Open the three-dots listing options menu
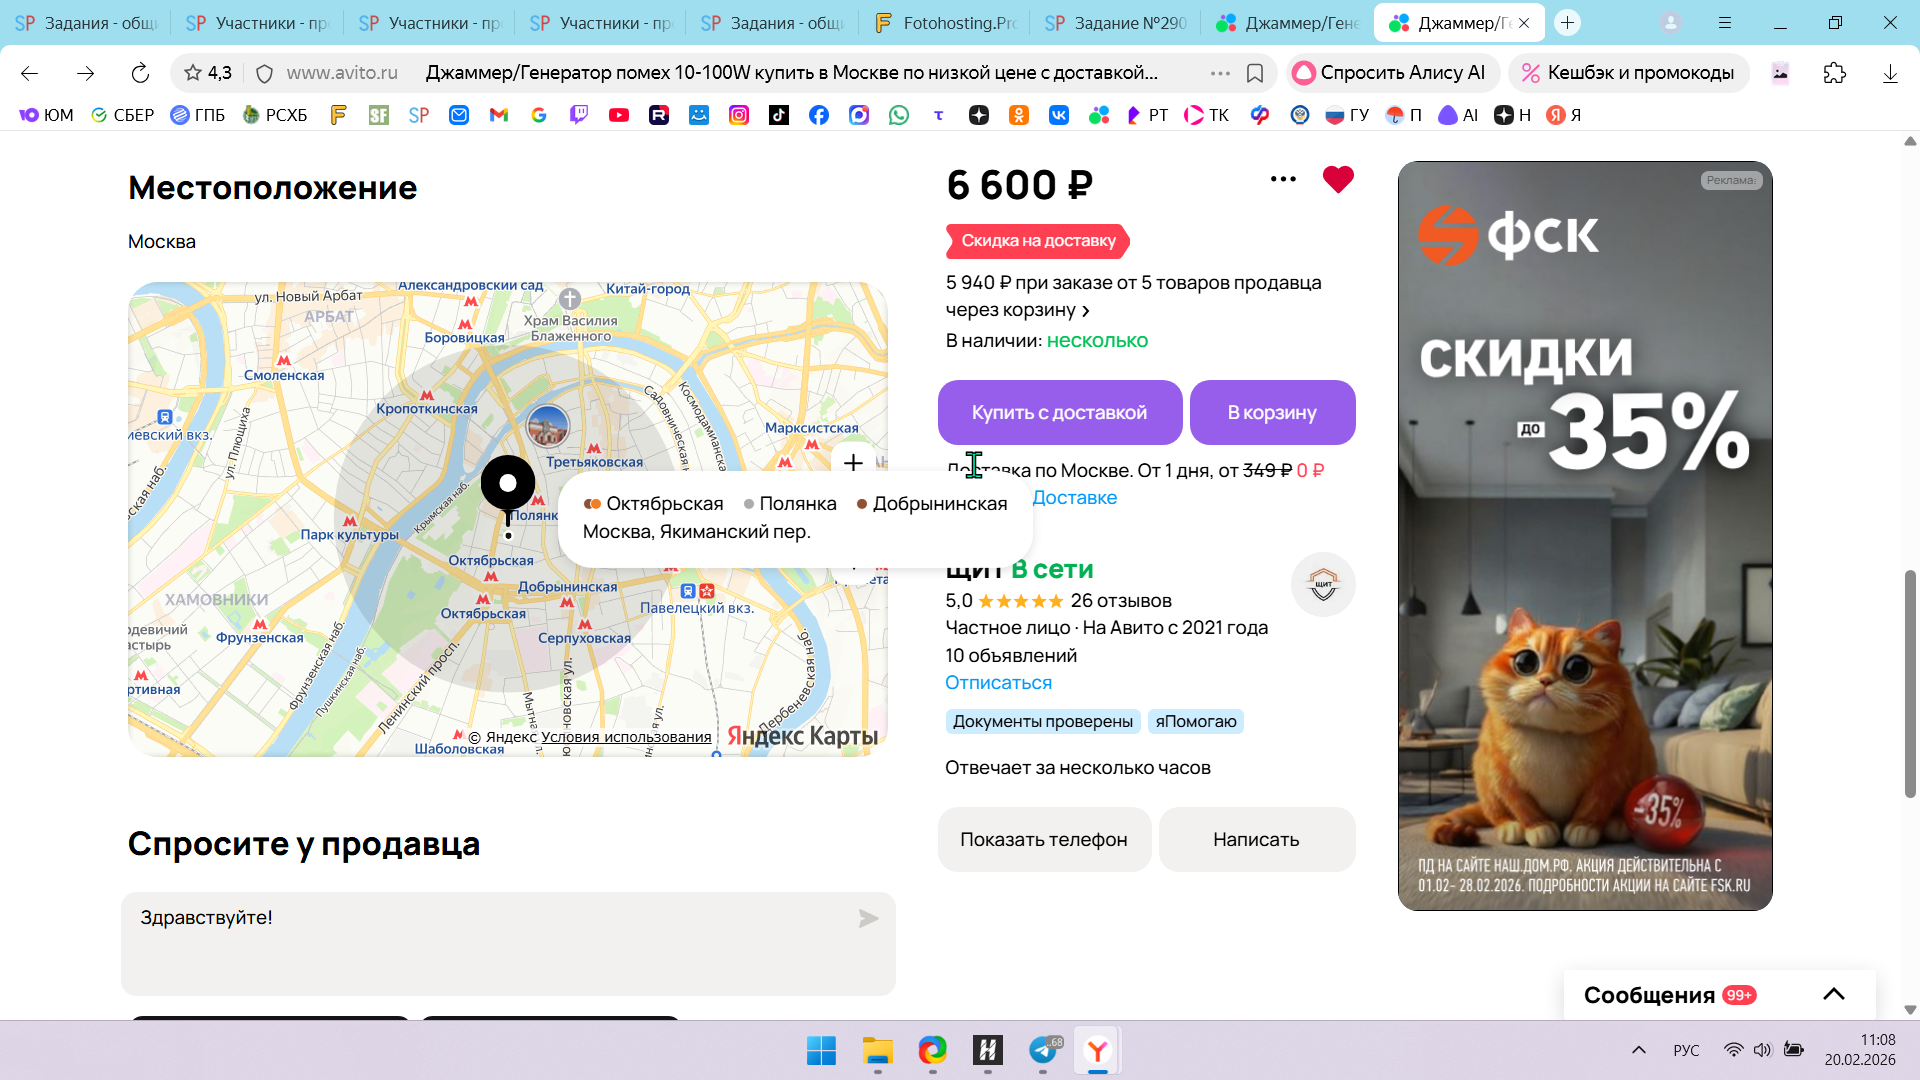 [1283, 180]
